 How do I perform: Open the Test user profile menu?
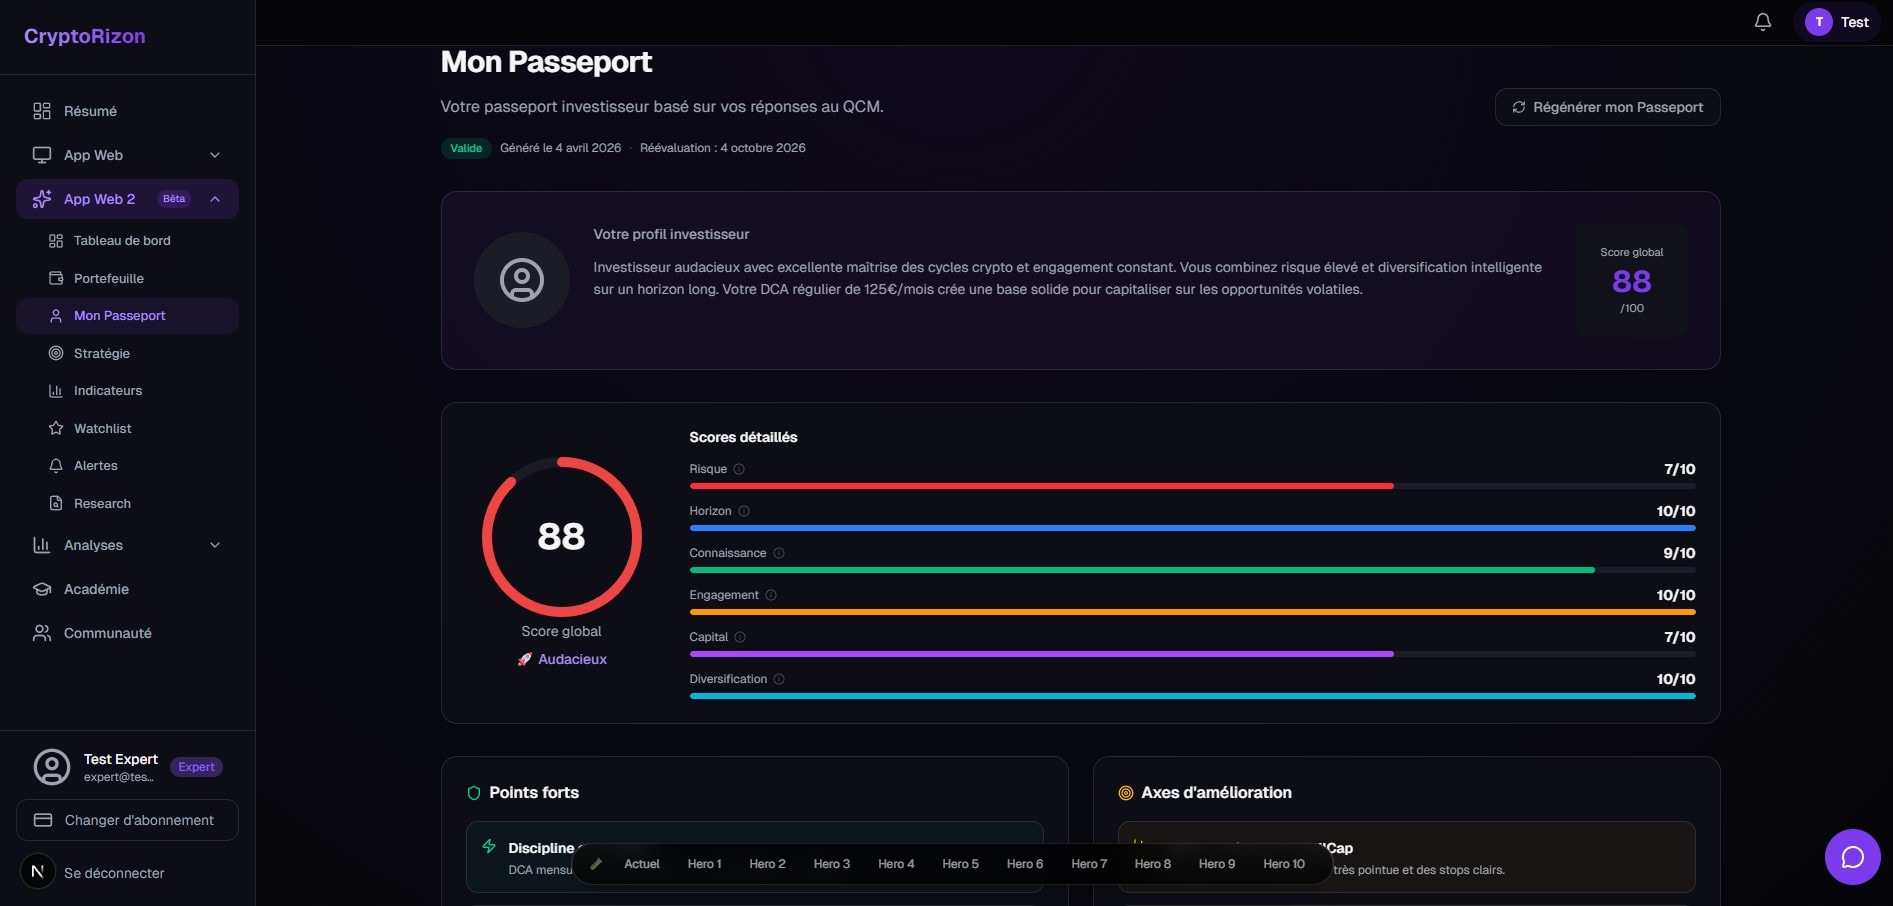click(1837, 21)
